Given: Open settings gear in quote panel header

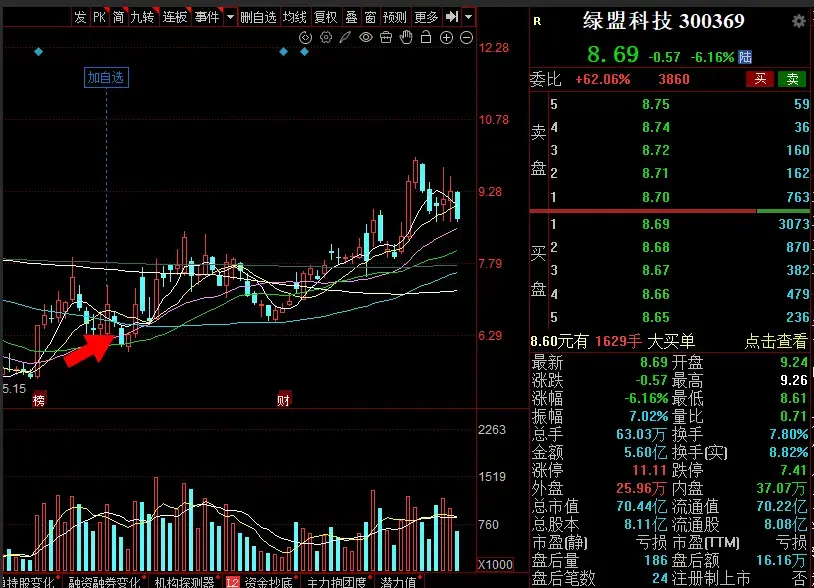Looking at the screenshot, I should (x=799, y=21).
